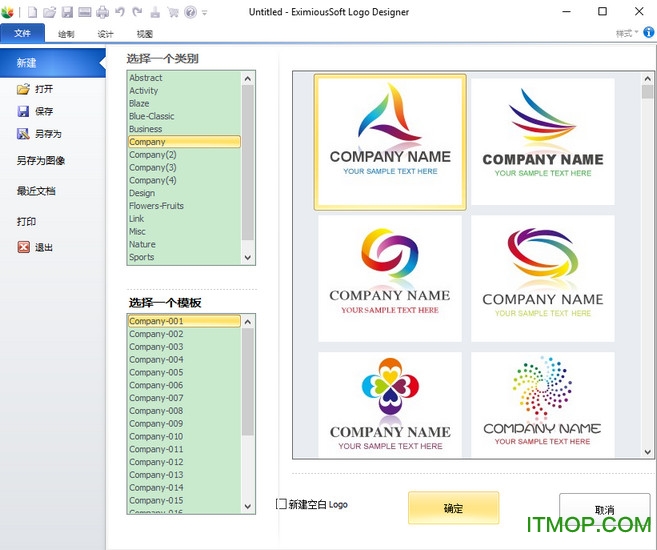
Task: Open the 视图 ribbon tab
Action: [145, 34]
